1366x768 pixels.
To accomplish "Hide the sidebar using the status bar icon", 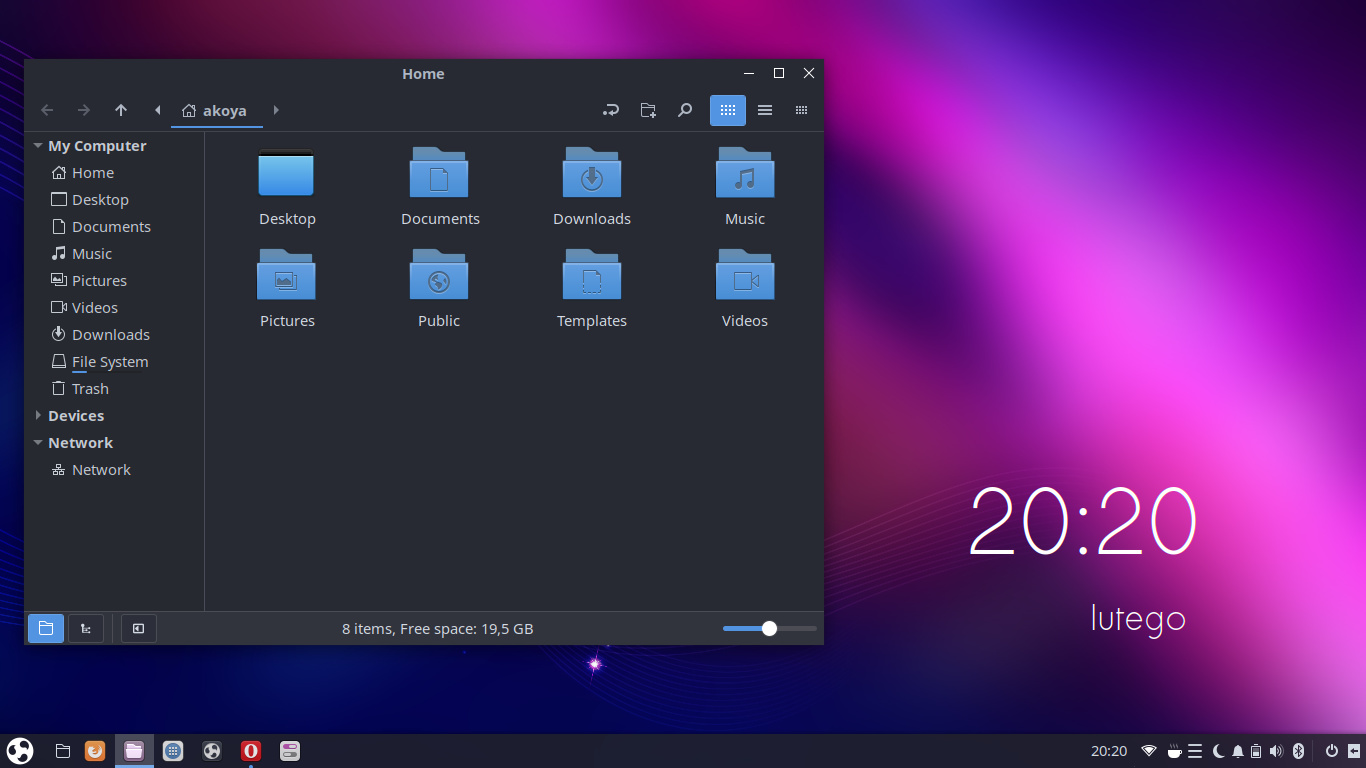I will 138,628.
